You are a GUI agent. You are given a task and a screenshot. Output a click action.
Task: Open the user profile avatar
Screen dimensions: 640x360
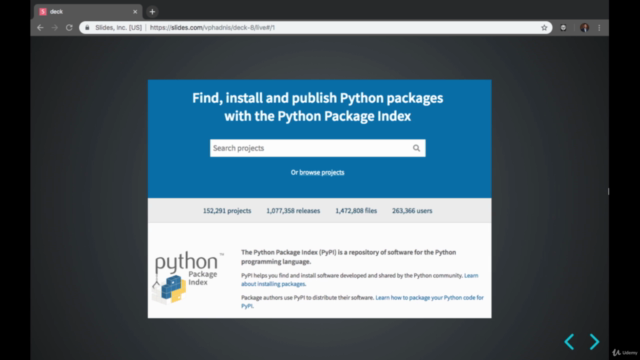click(584, 28)
